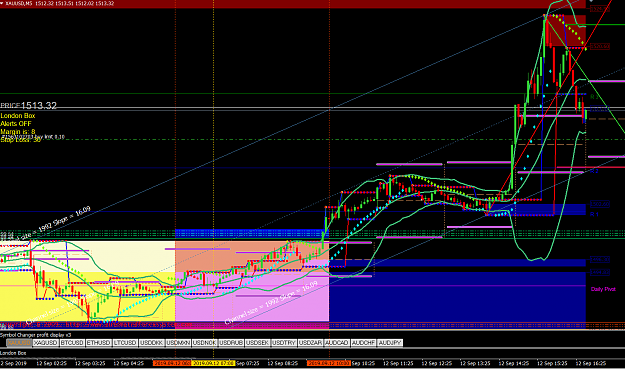Screen dimensions: 625x370
Task: Click the Channel size label inside the pink box
Action: (x=271, y=303)
